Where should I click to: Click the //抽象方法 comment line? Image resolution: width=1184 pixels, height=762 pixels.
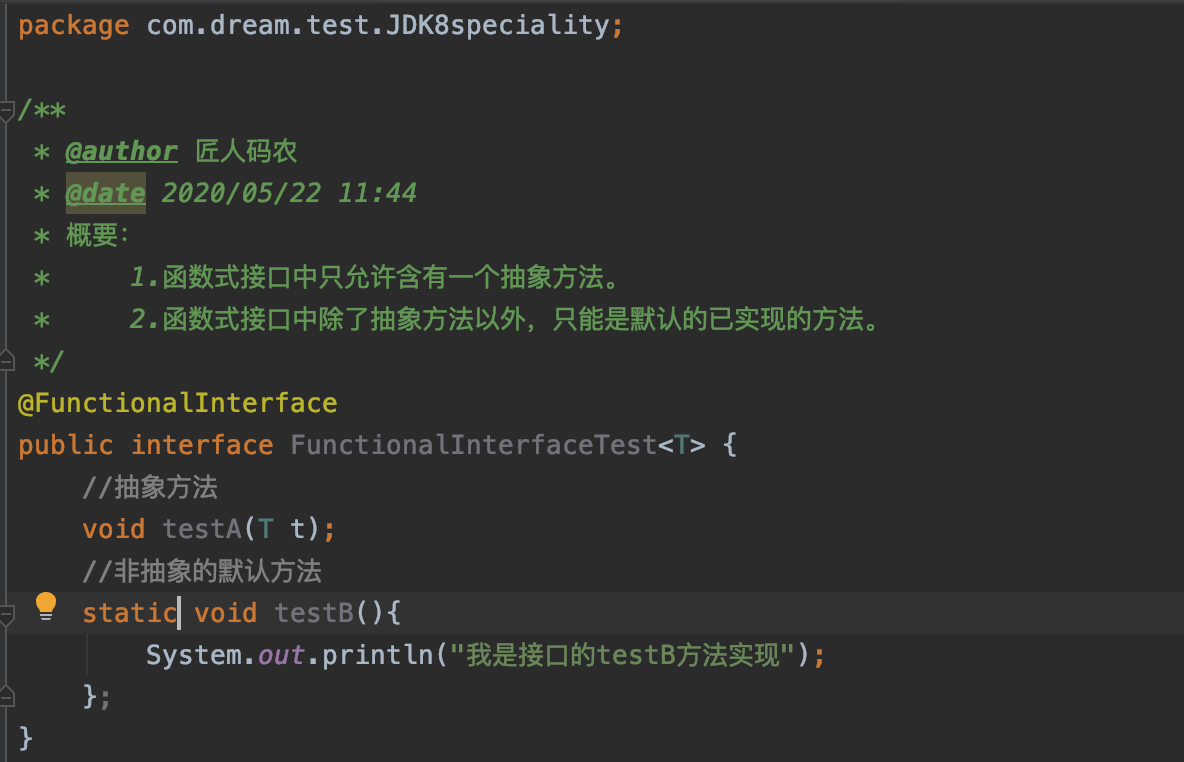[x=150, y=487]
